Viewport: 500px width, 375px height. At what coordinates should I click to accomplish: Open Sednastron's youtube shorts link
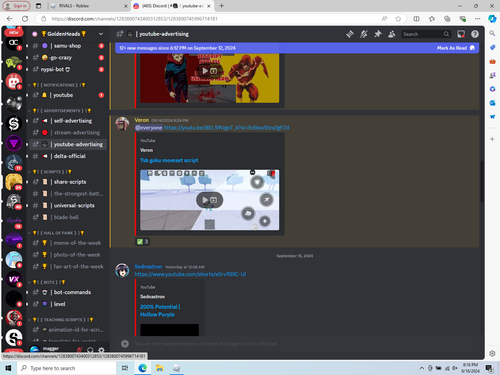190,274
